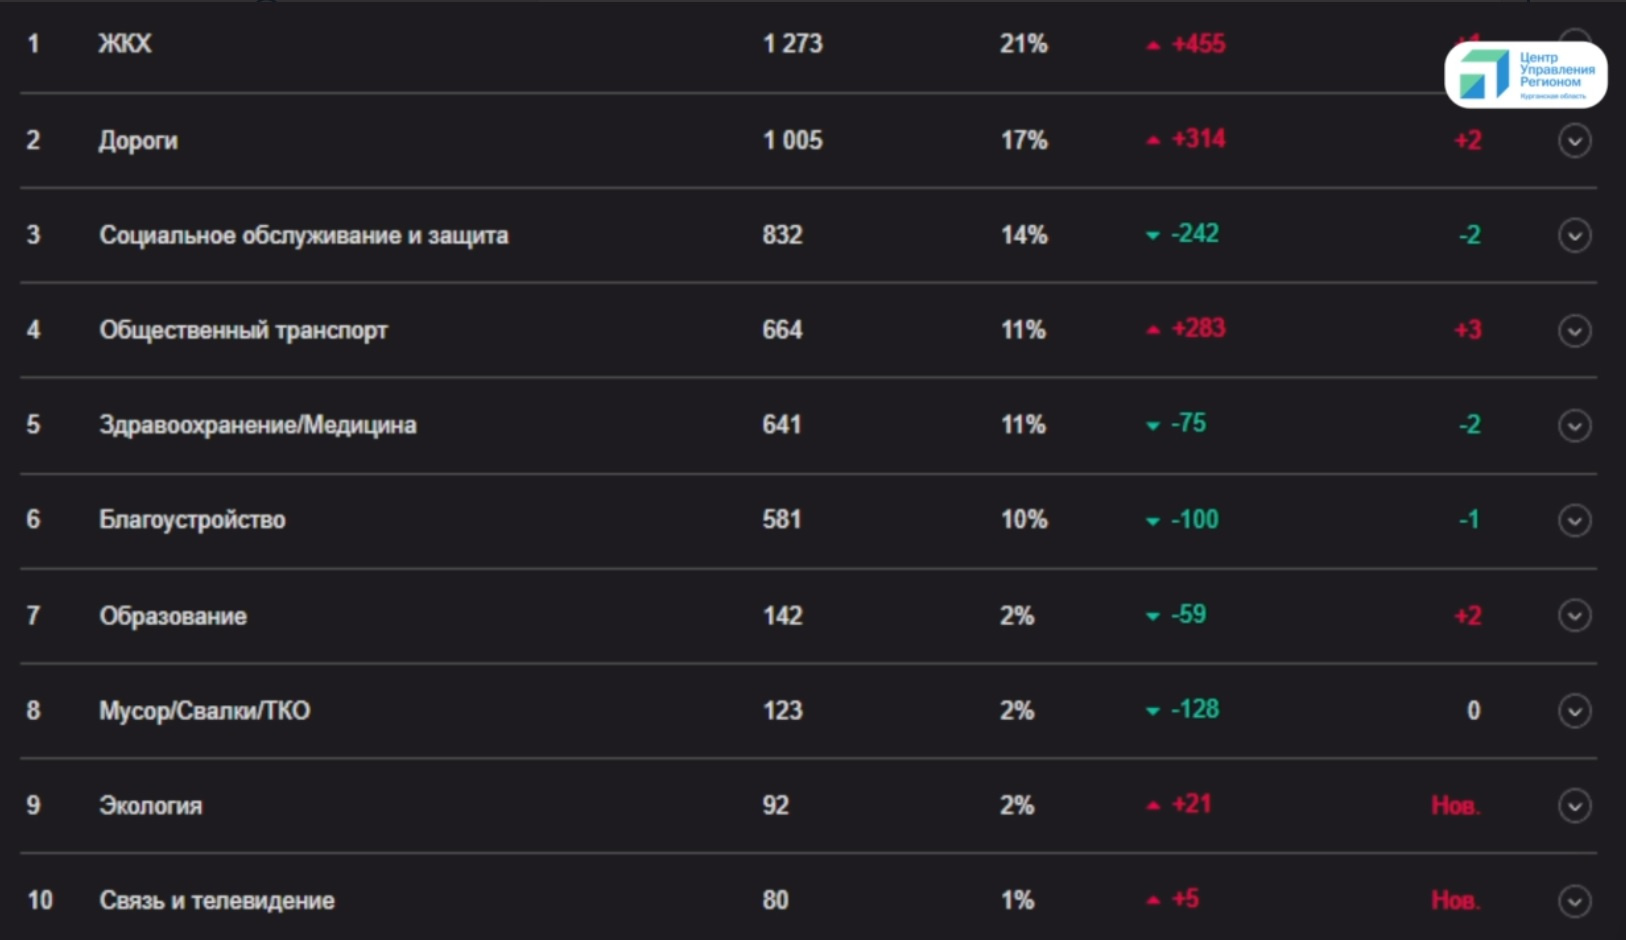The width and height of the screenshot is (1626, 940).
Task: Click the circled arrow for Образование
Action: 1575,616
